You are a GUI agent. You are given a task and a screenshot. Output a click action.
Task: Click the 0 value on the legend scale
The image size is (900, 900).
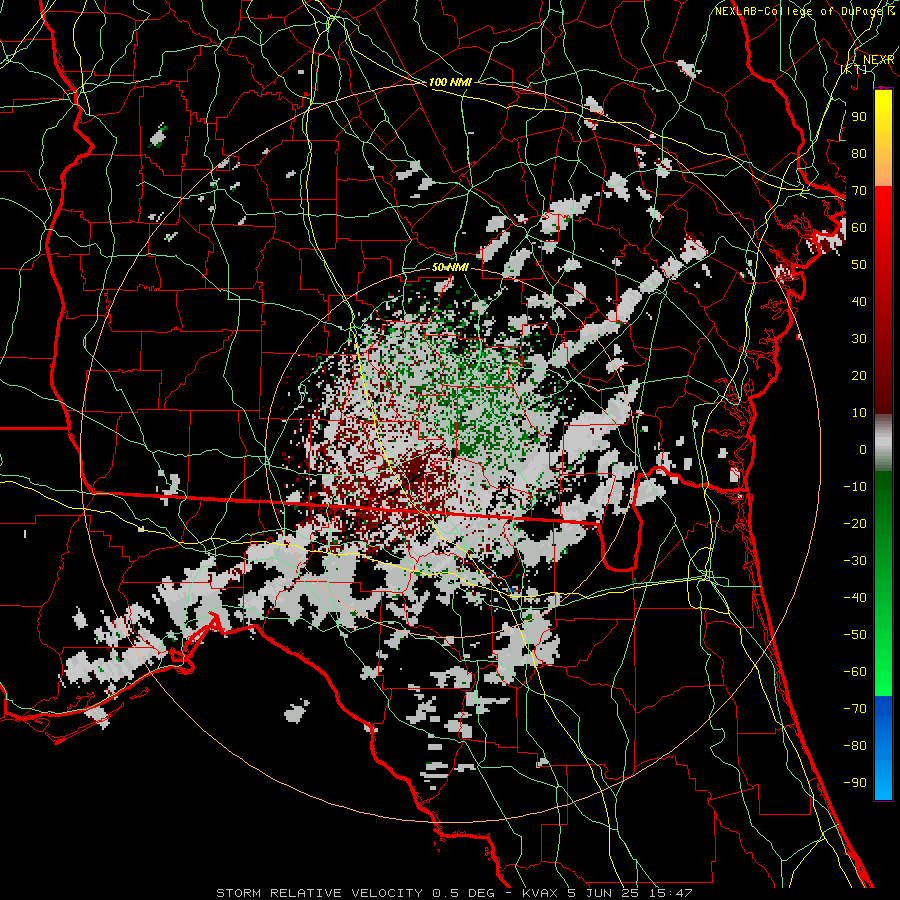coord(863,449)
